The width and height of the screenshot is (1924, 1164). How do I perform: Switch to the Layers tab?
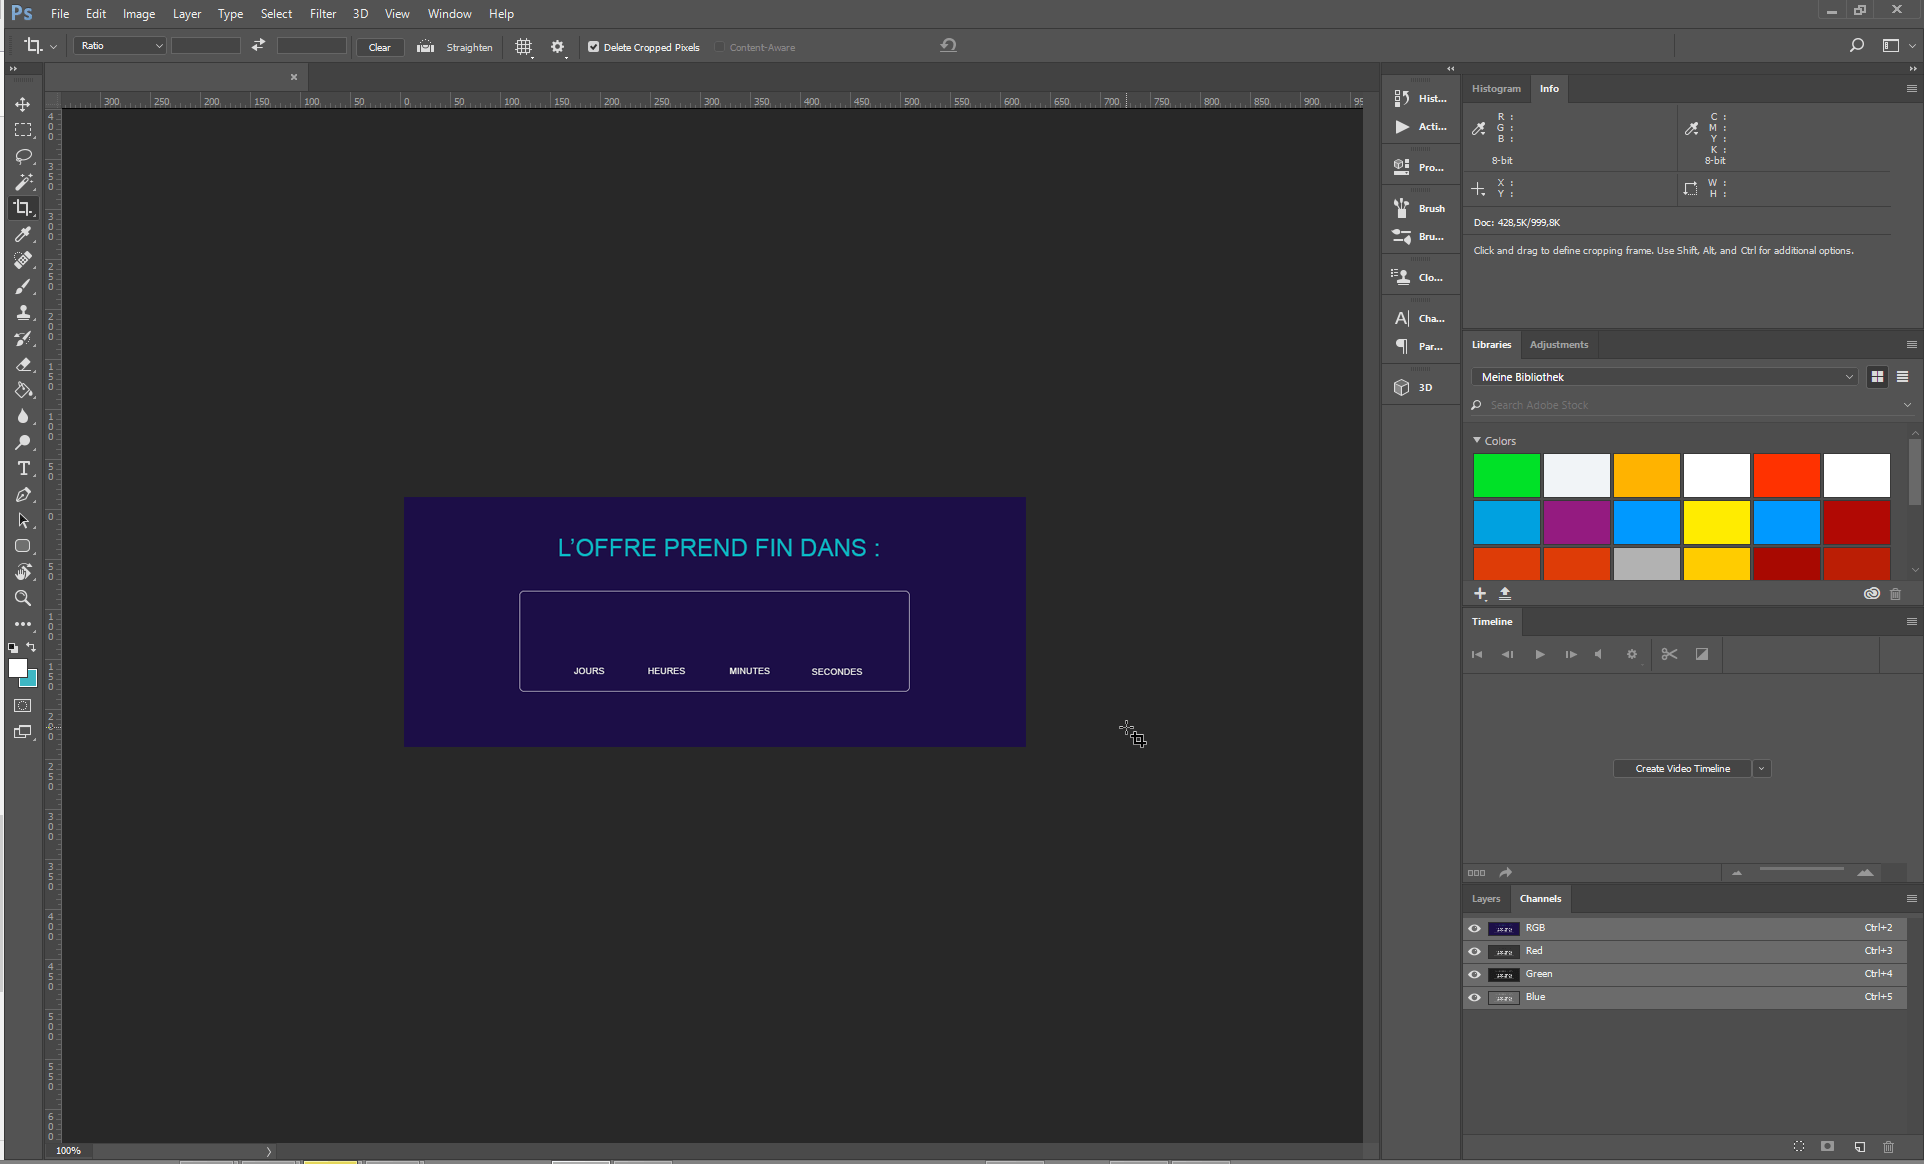pyautogui.click(x=1485, y=899)
